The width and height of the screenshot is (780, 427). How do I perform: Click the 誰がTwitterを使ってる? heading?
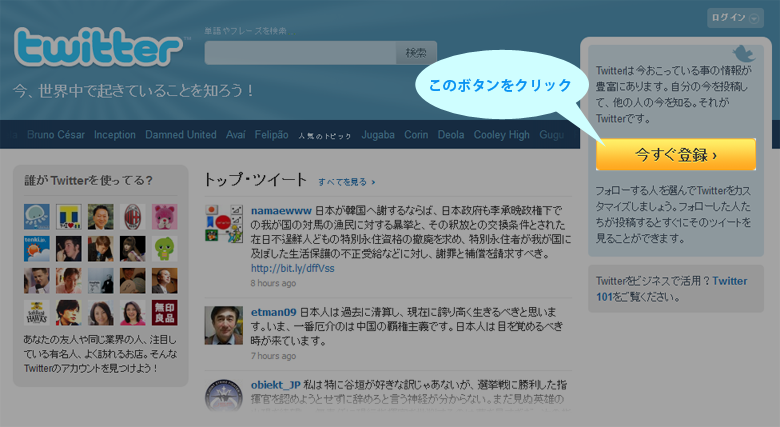coord(89,181)
